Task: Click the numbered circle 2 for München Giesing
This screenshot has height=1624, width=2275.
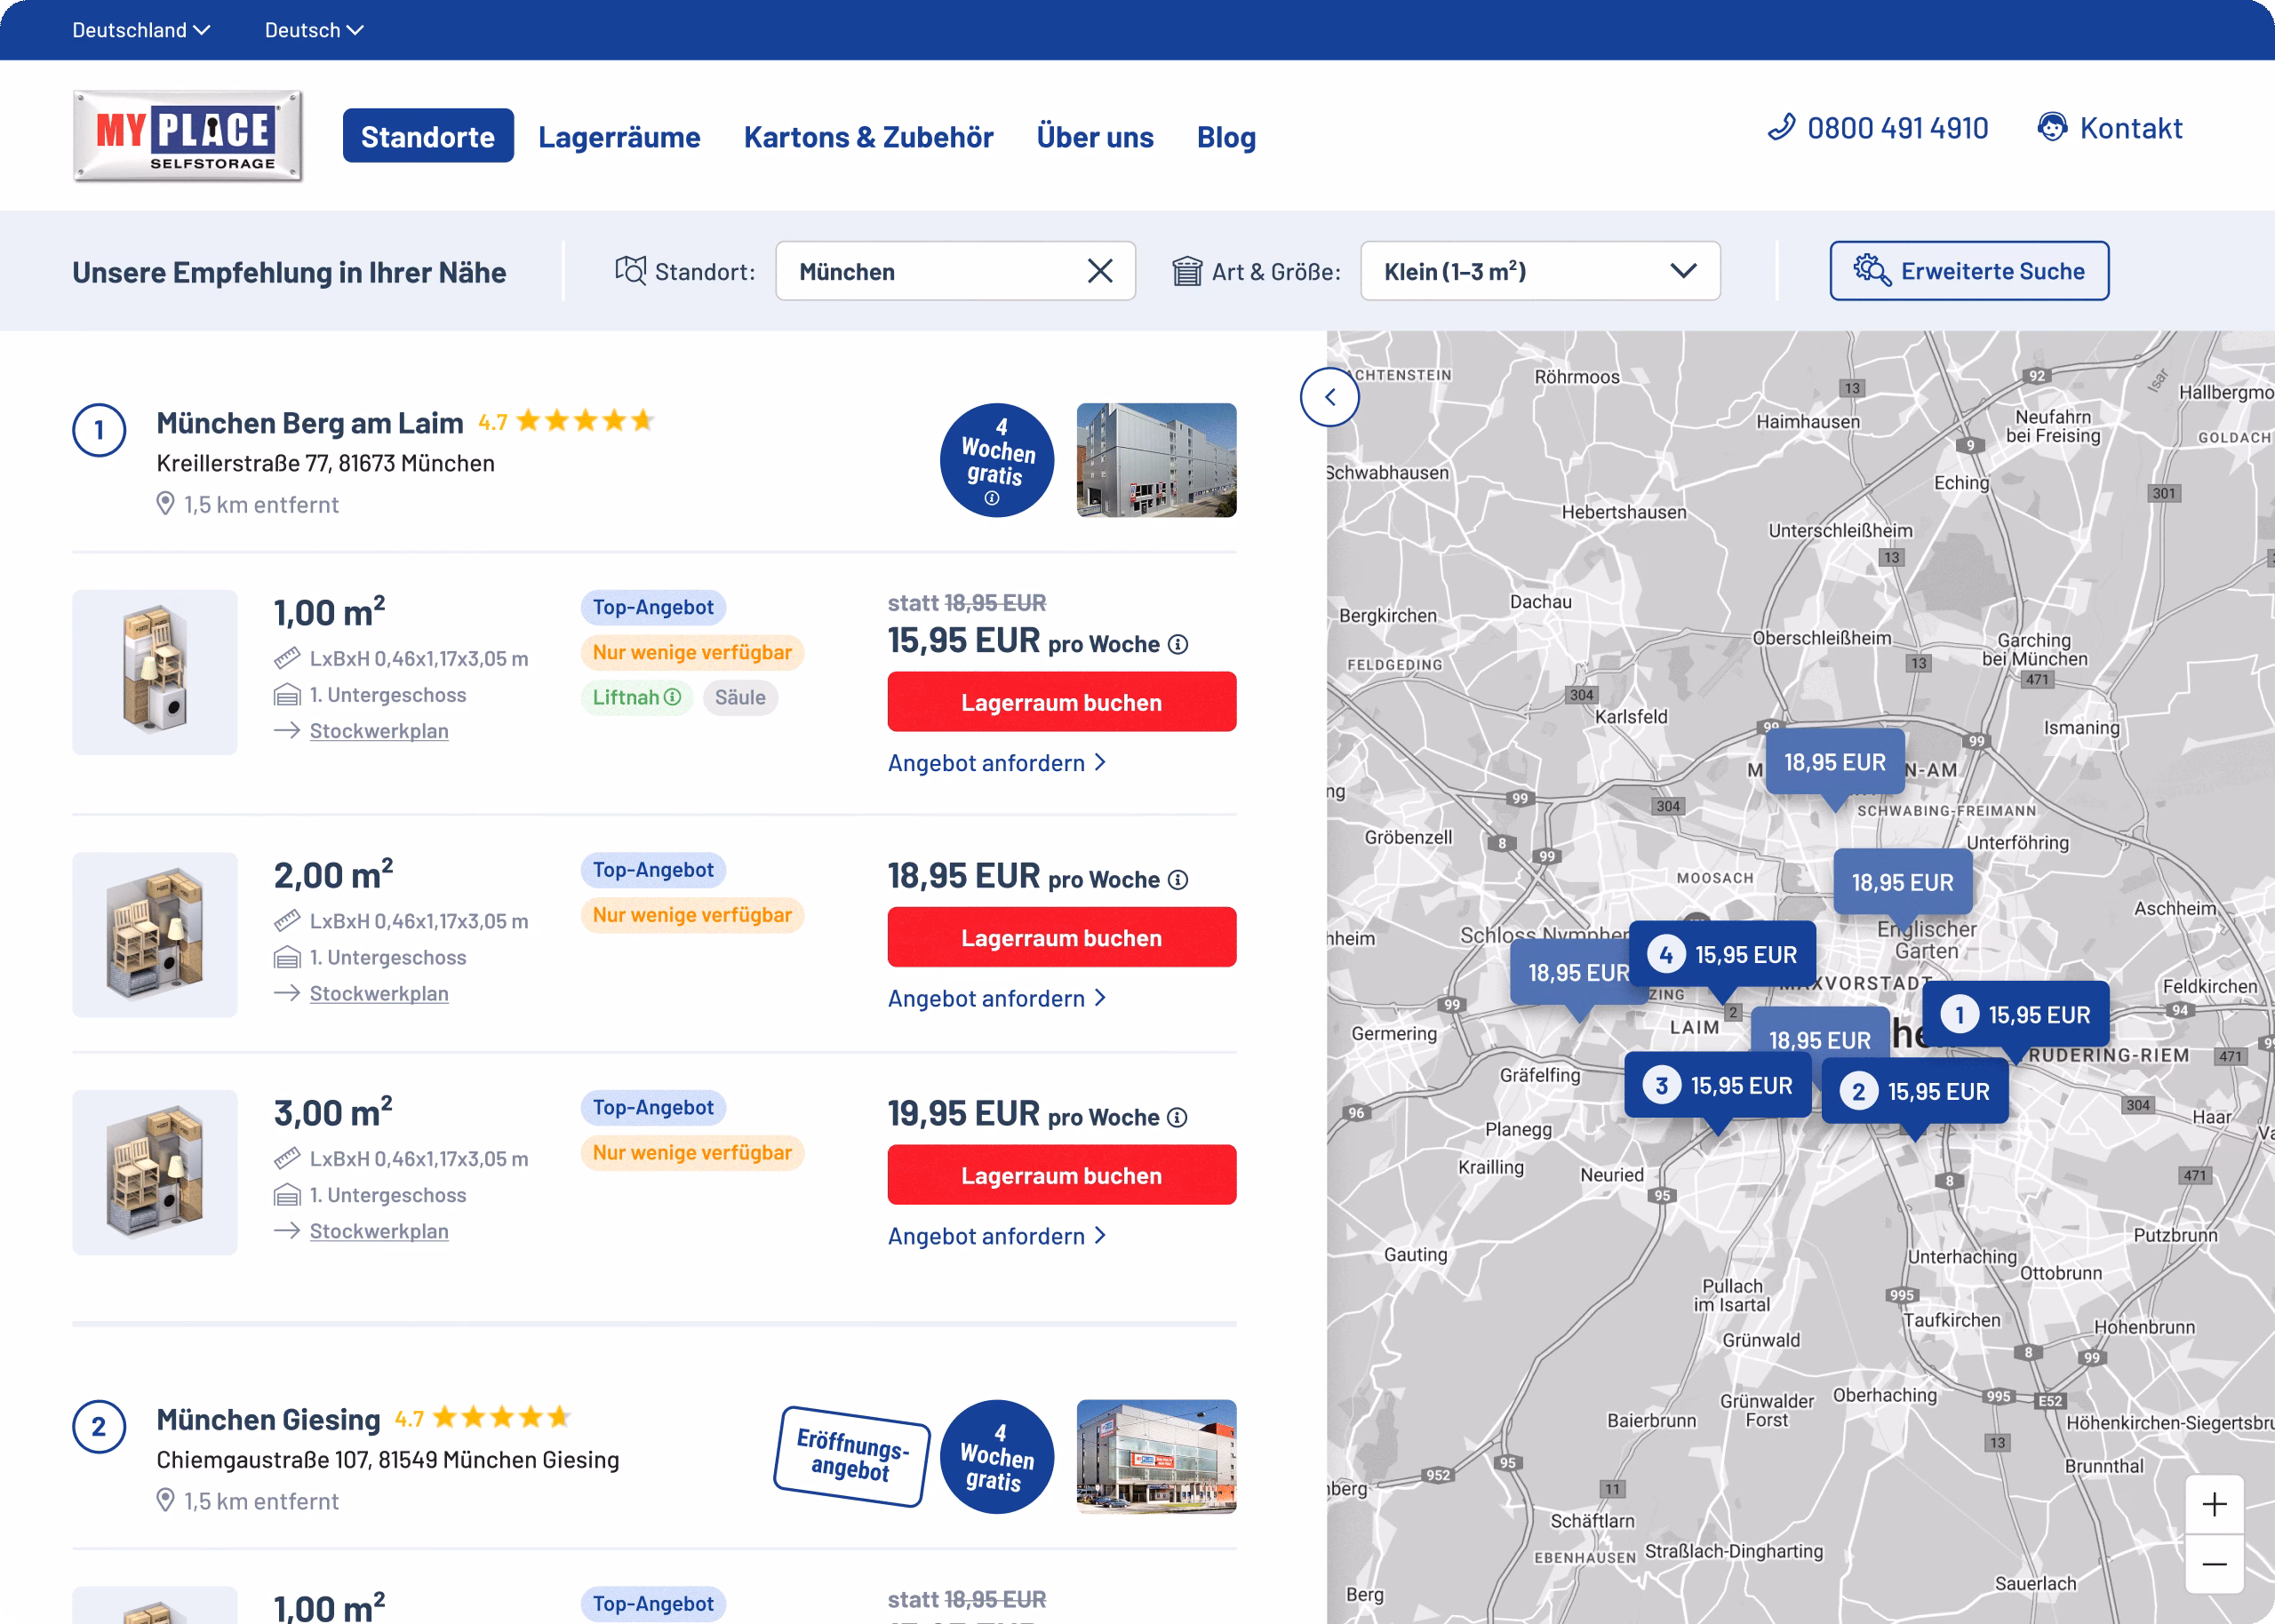Action: (99, 1427)
